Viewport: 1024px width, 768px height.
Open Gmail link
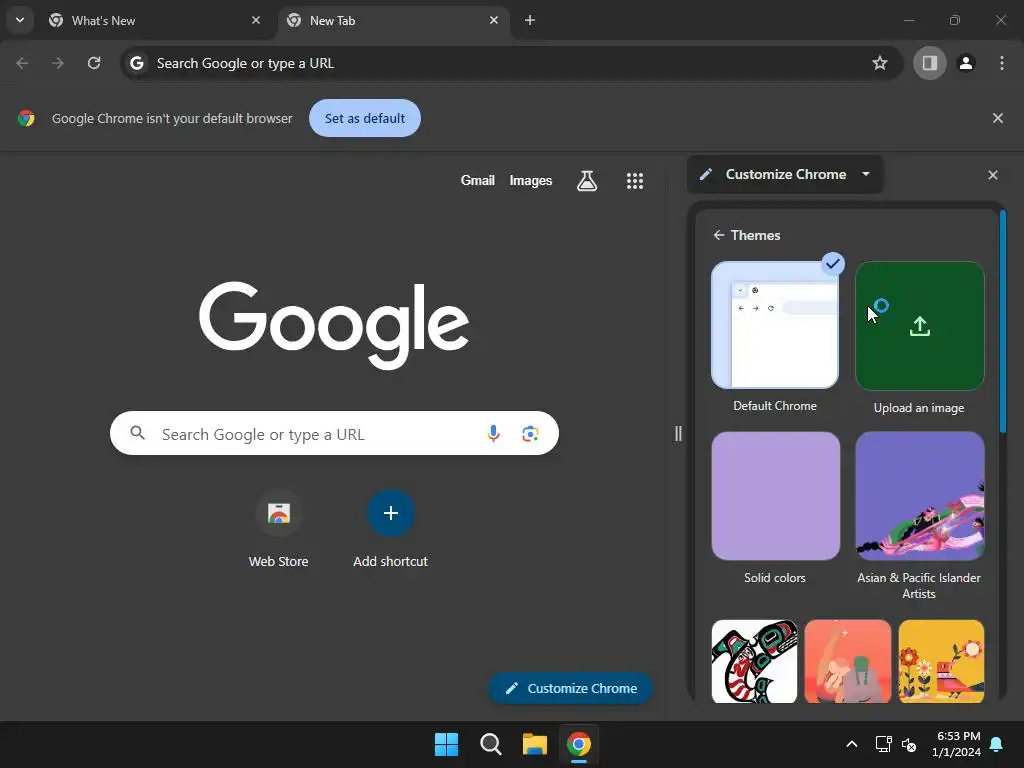(x=477, y=180)
